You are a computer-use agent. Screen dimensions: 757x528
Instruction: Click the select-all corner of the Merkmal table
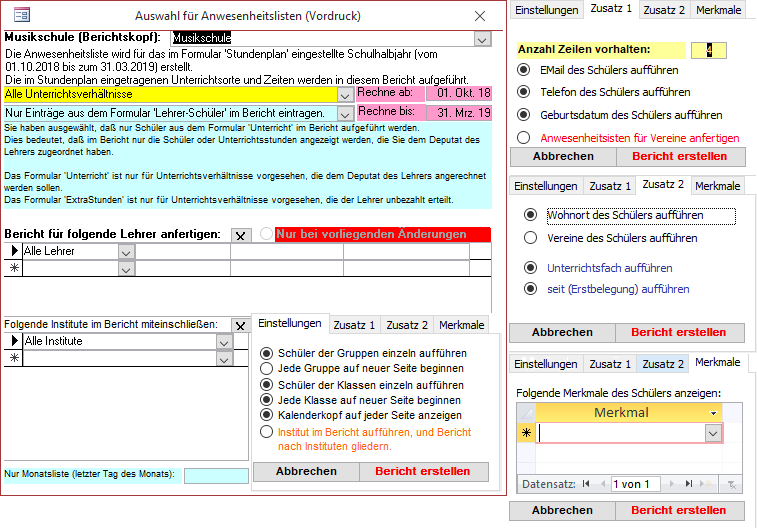point(525,413)
